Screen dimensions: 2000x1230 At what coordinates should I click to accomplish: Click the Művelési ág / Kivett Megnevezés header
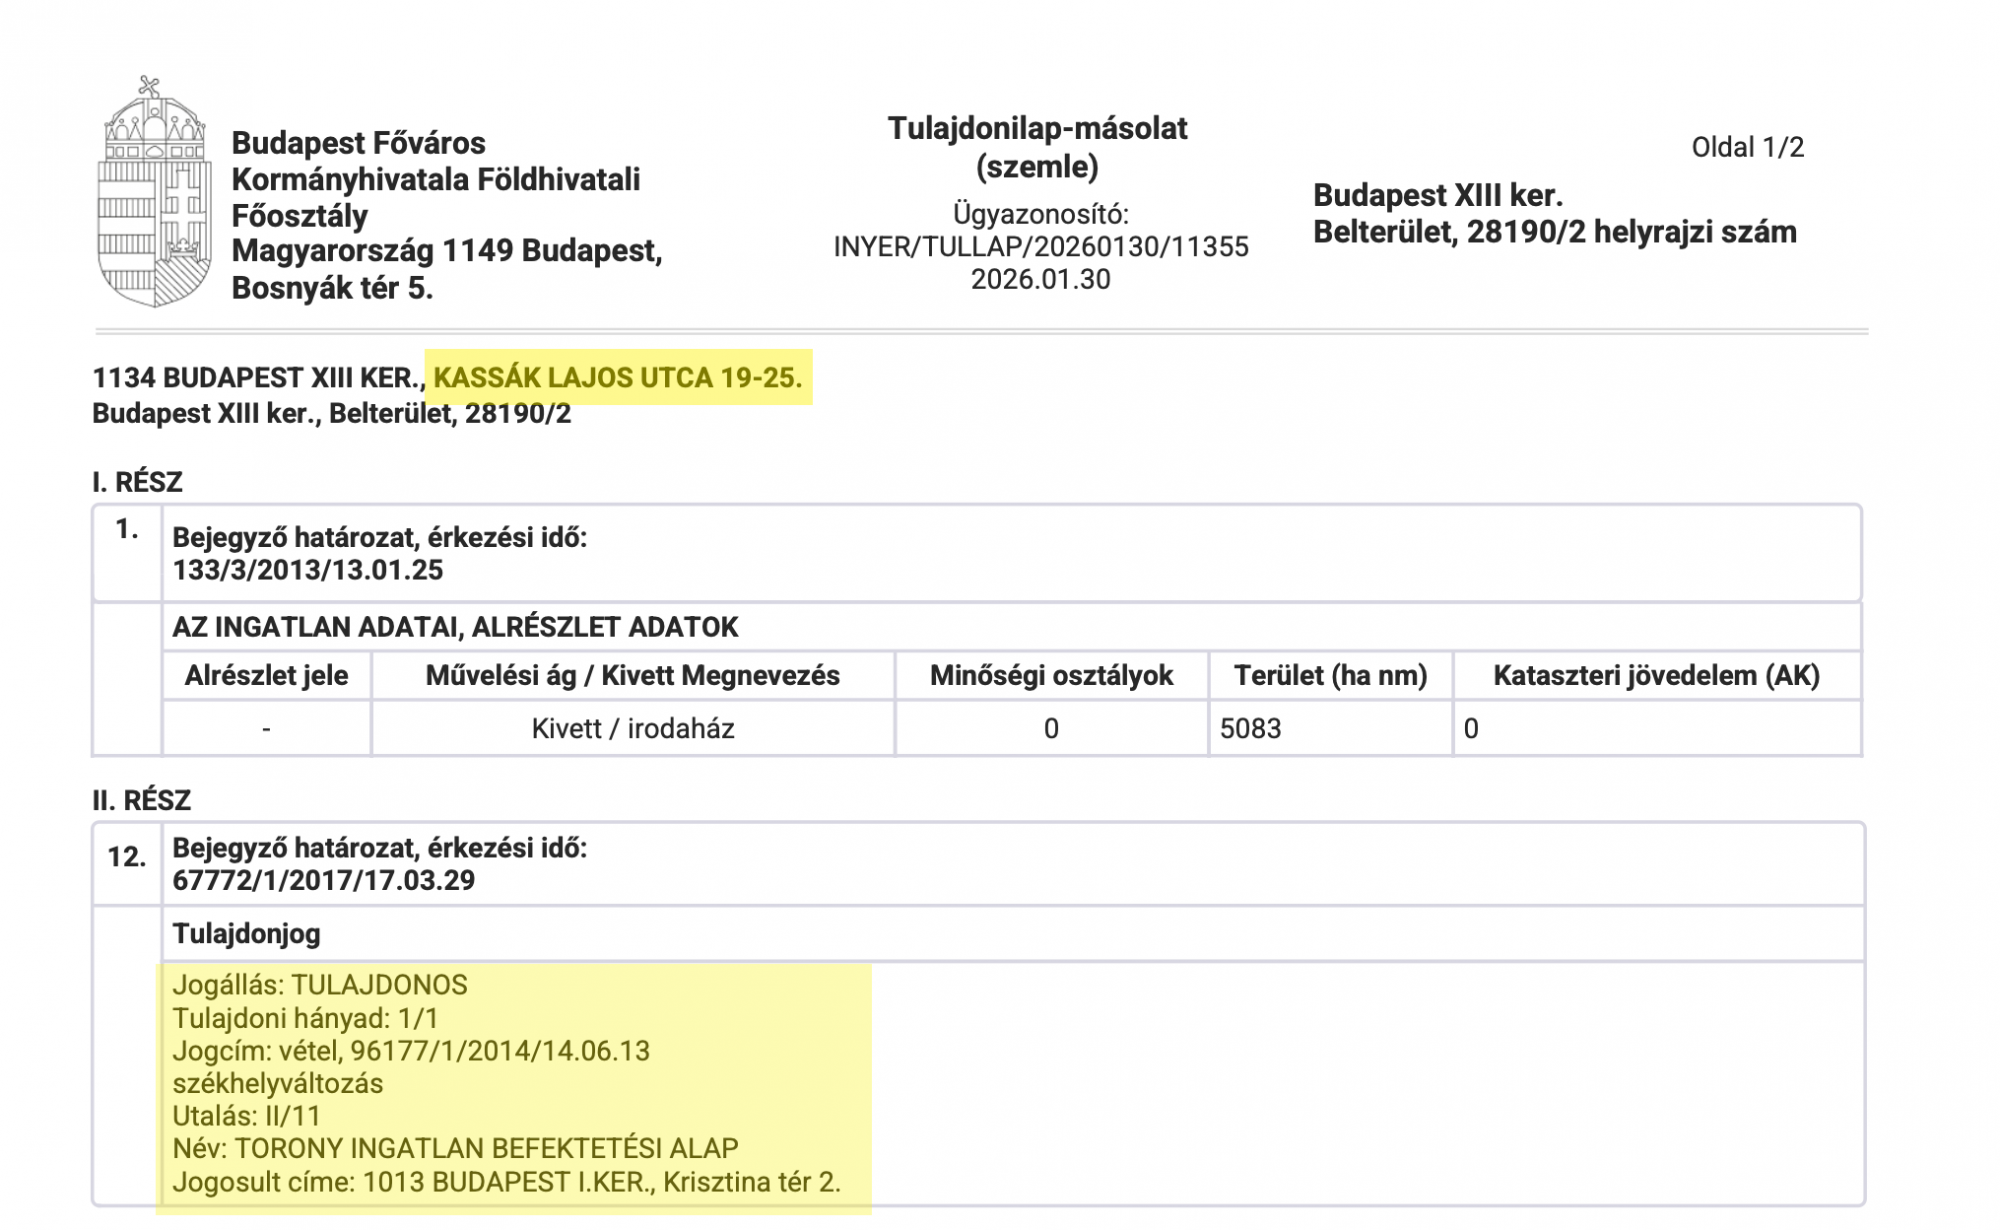pyautogui.click(x=632, y=676)
